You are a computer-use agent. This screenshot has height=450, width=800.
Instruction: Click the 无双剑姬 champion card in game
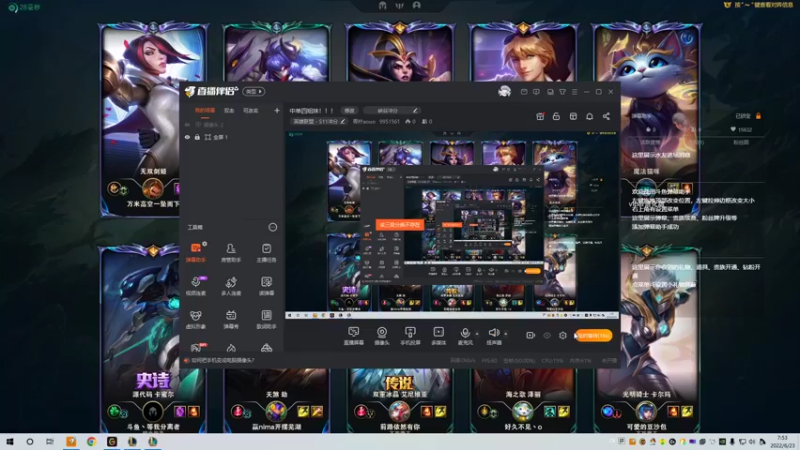point(153,120)
